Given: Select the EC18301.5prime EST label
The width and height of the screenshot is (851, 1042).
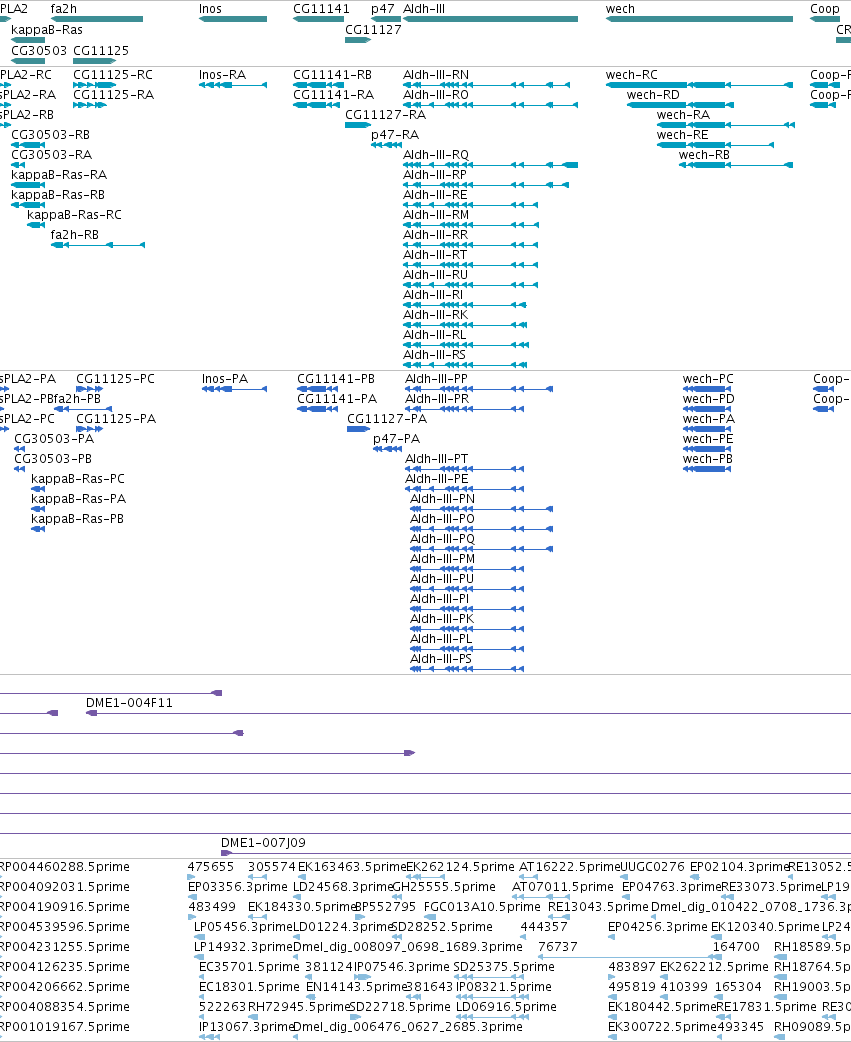Looking at the screenshot, I should [250, 986].
